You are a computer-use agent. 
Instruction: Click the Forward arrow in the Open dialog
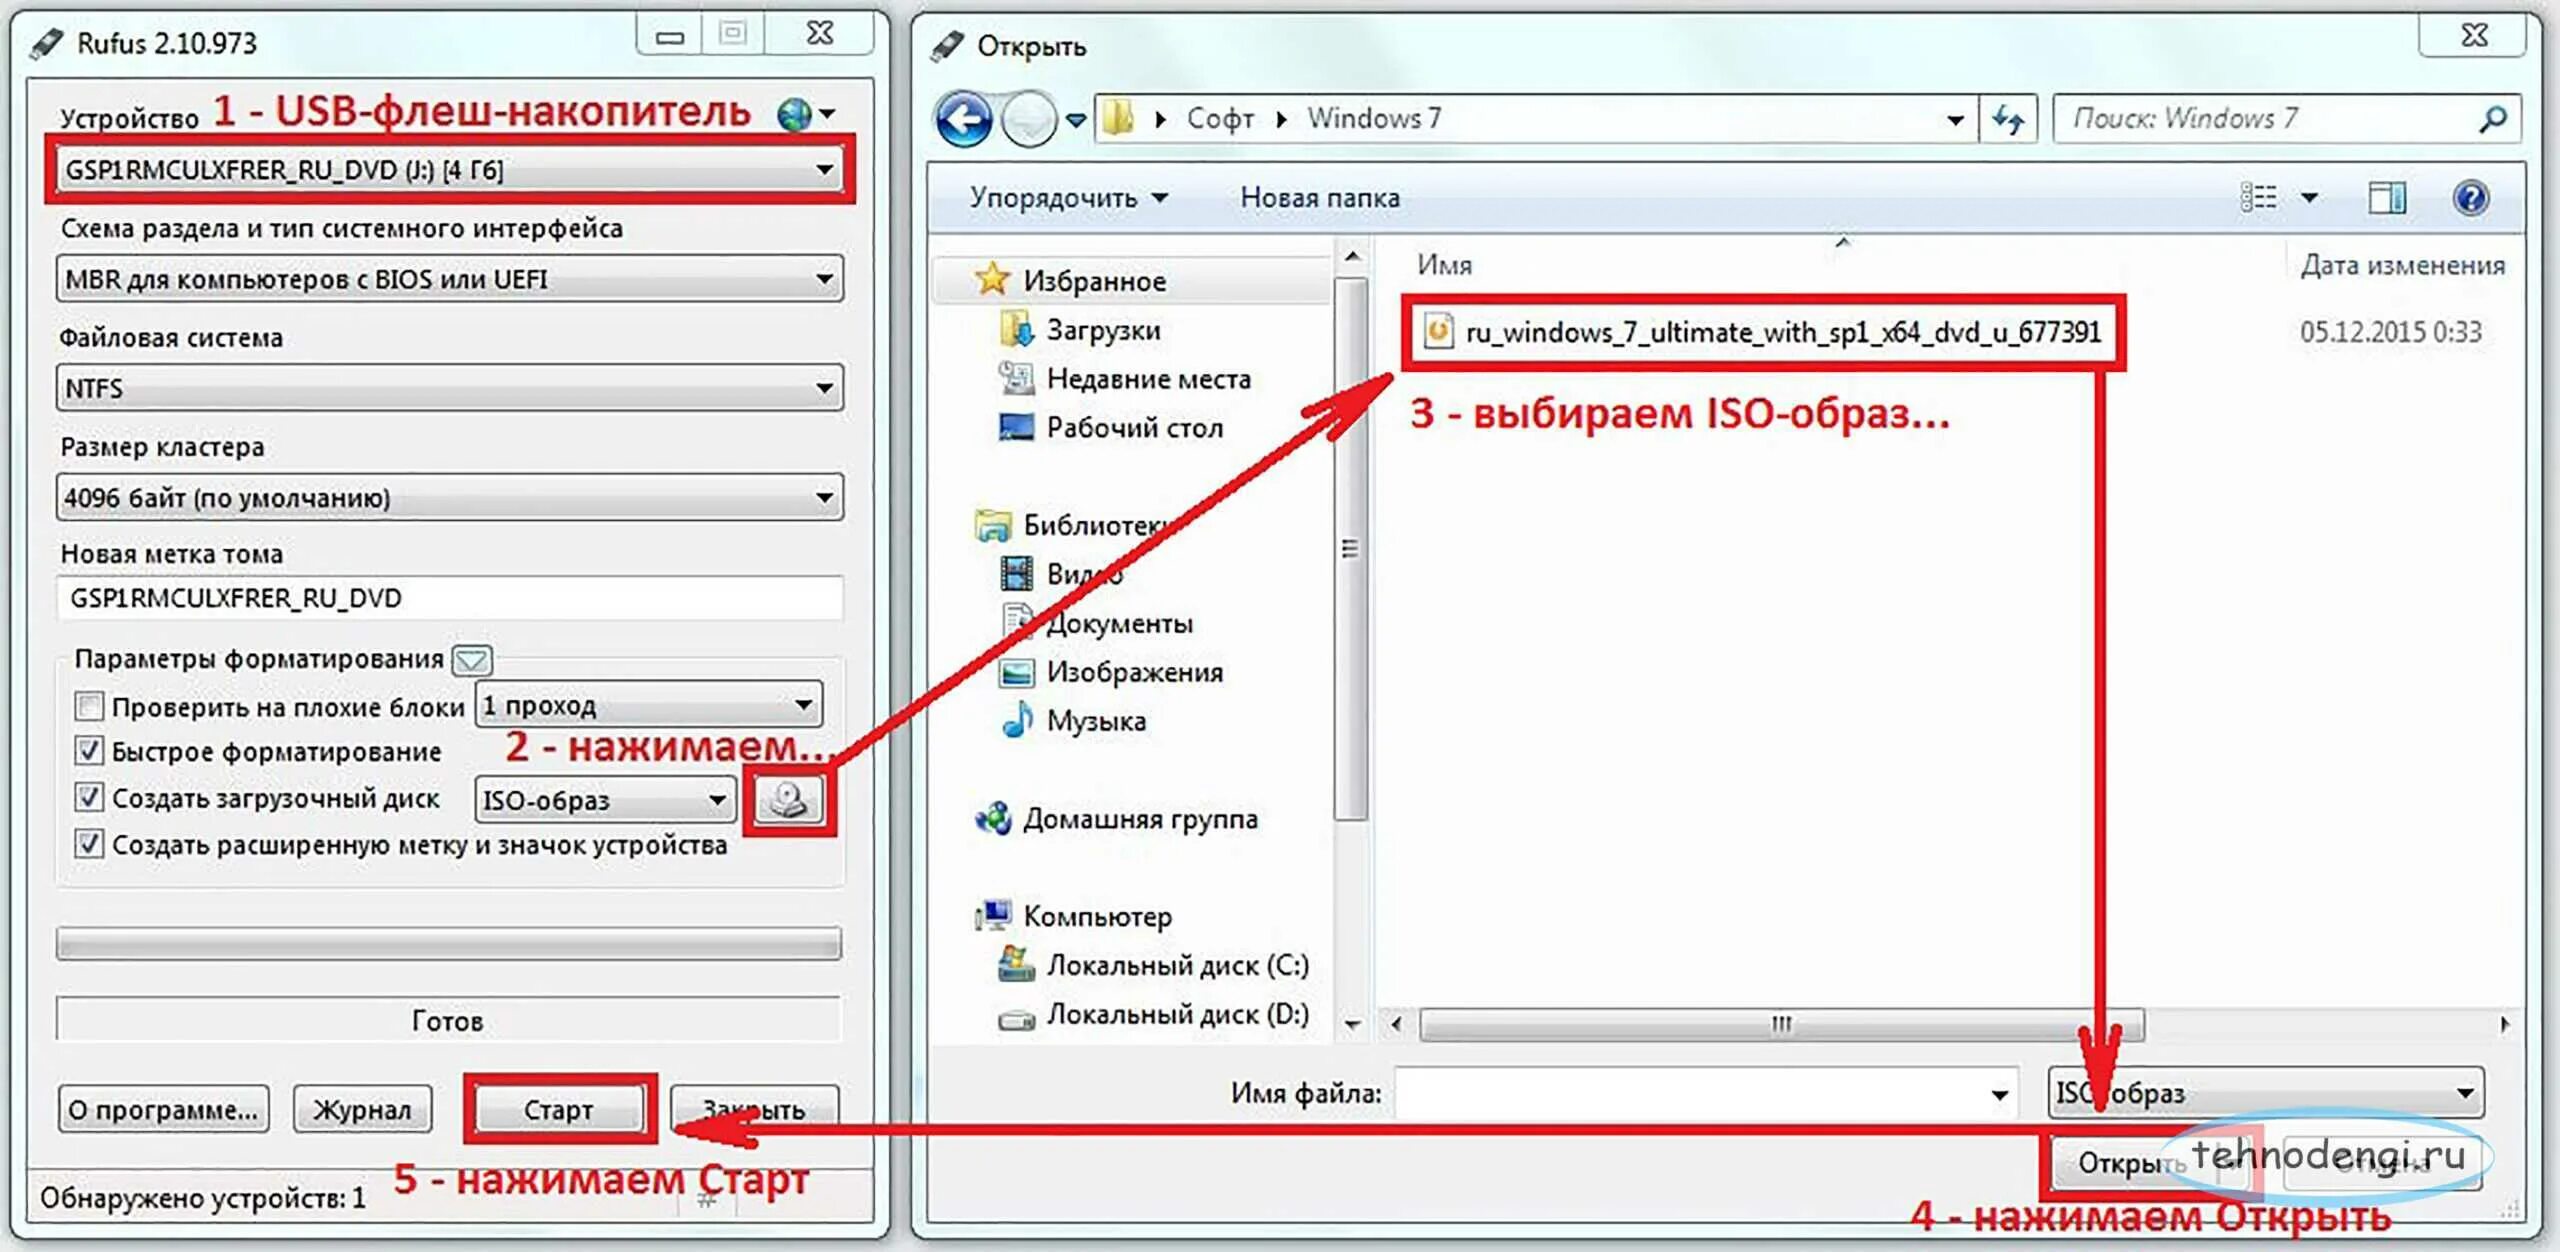[x=1029, y=120]
